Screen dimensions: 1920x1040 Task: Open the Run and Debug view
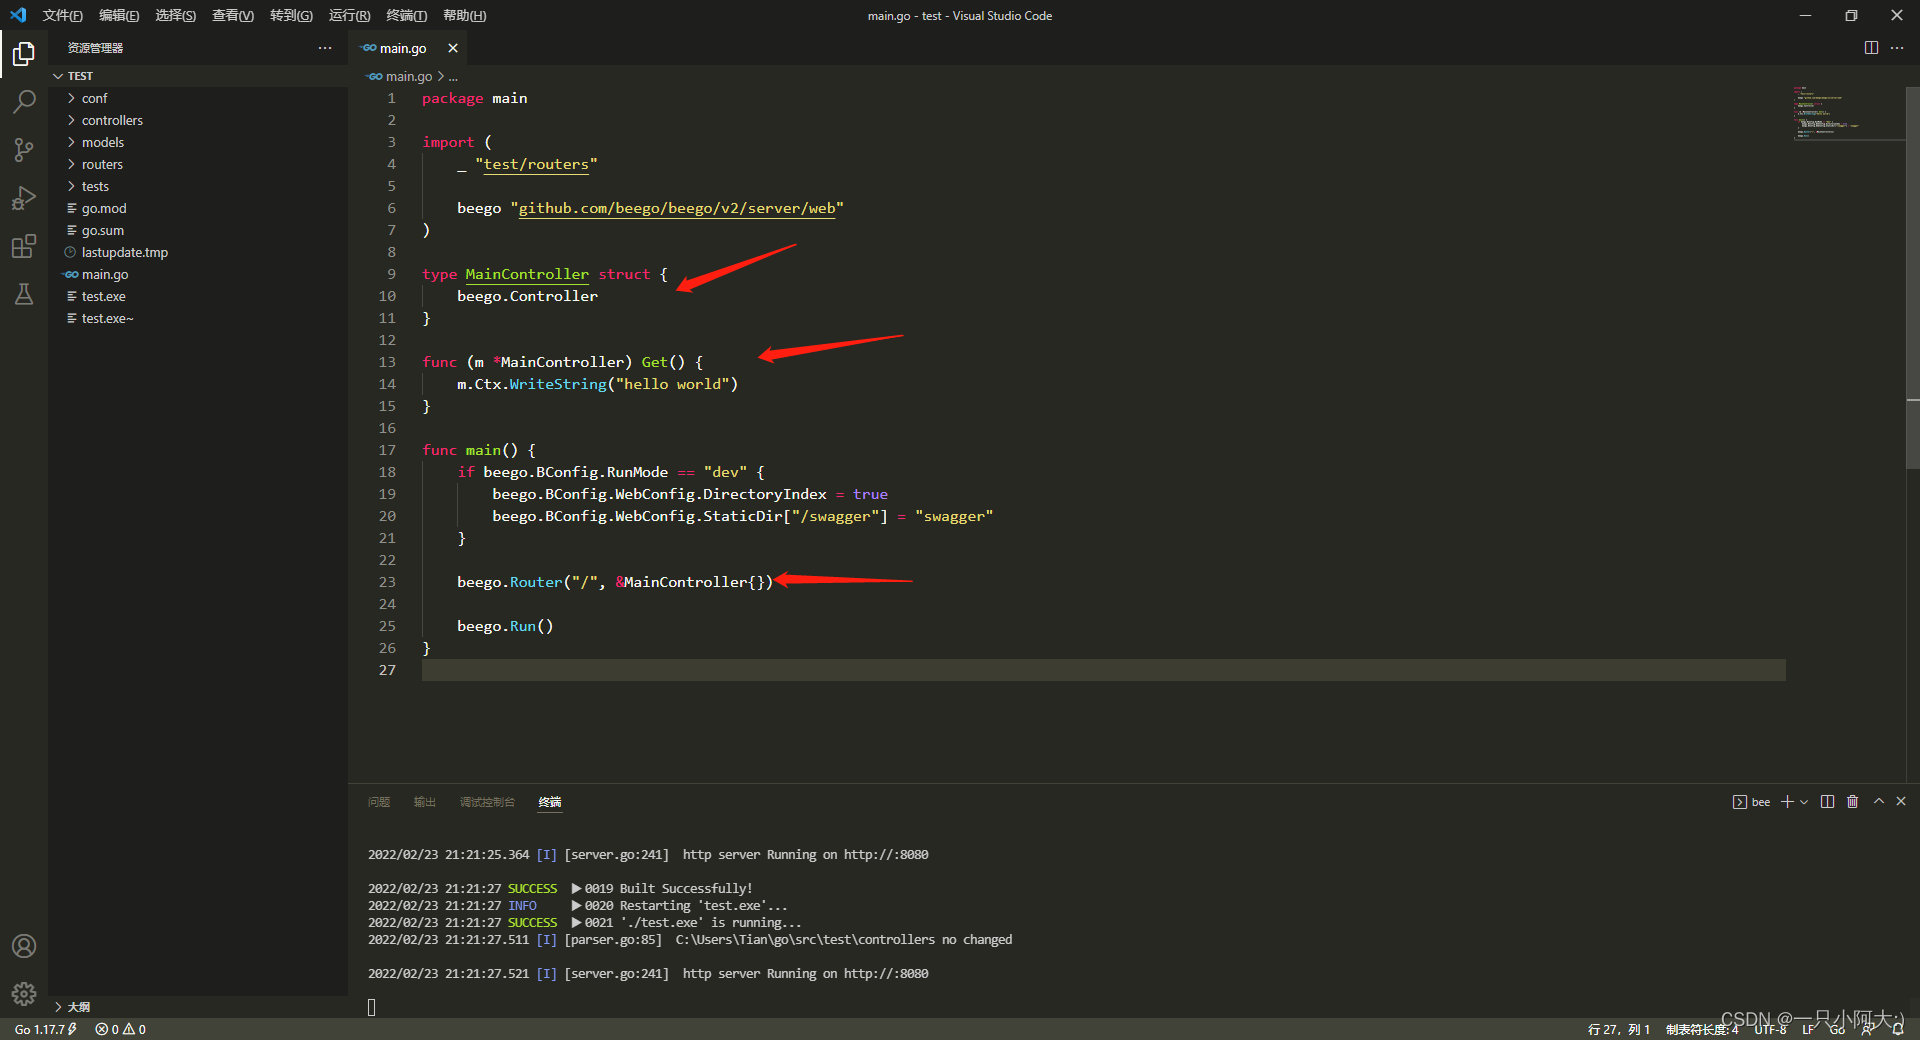tap(24, 198)
